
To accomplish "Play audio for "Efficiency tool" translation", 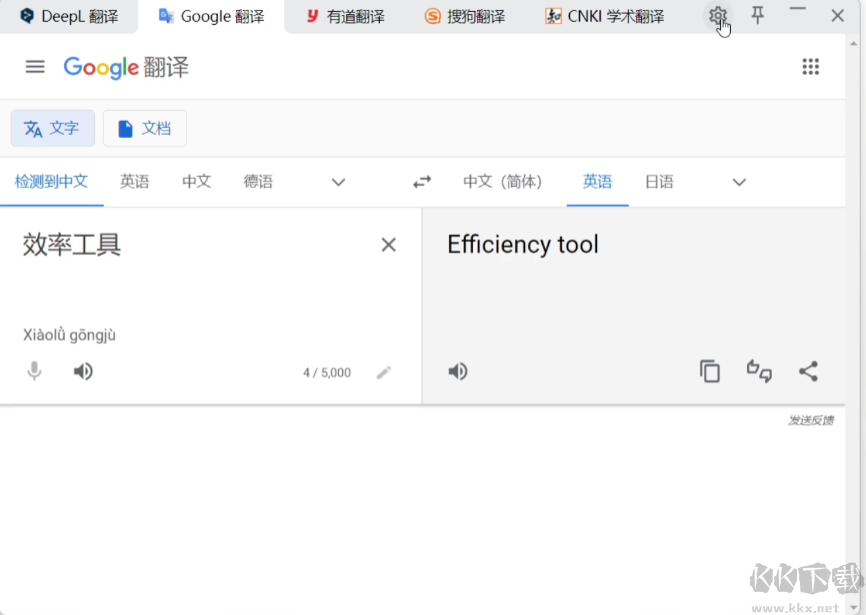I will [x=458, y=371].
